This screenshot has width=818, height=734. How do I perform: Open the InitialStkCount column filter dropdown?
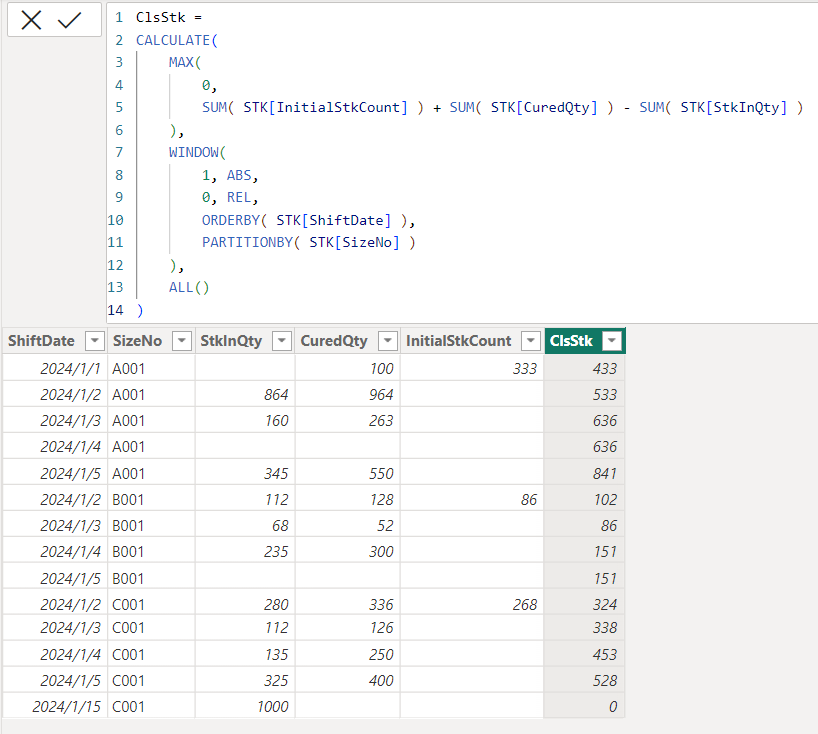pos(531,341)
